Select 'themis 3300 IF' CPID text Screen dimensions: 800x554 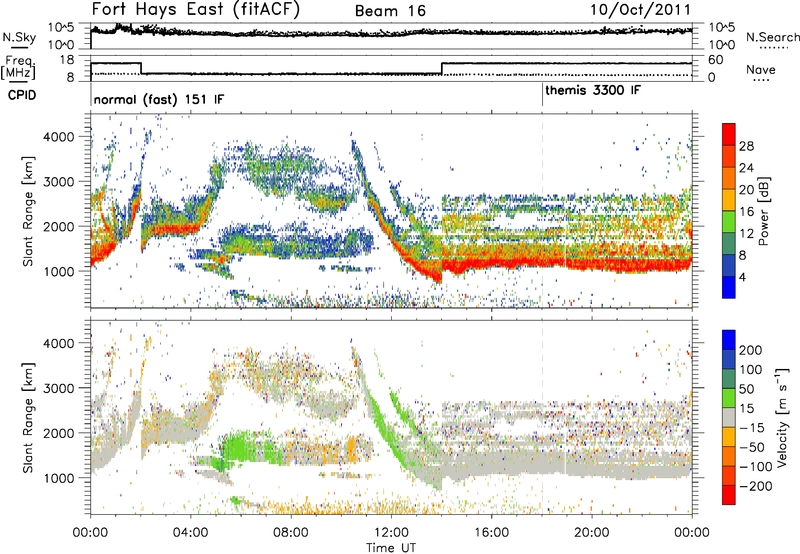point(593,90)
